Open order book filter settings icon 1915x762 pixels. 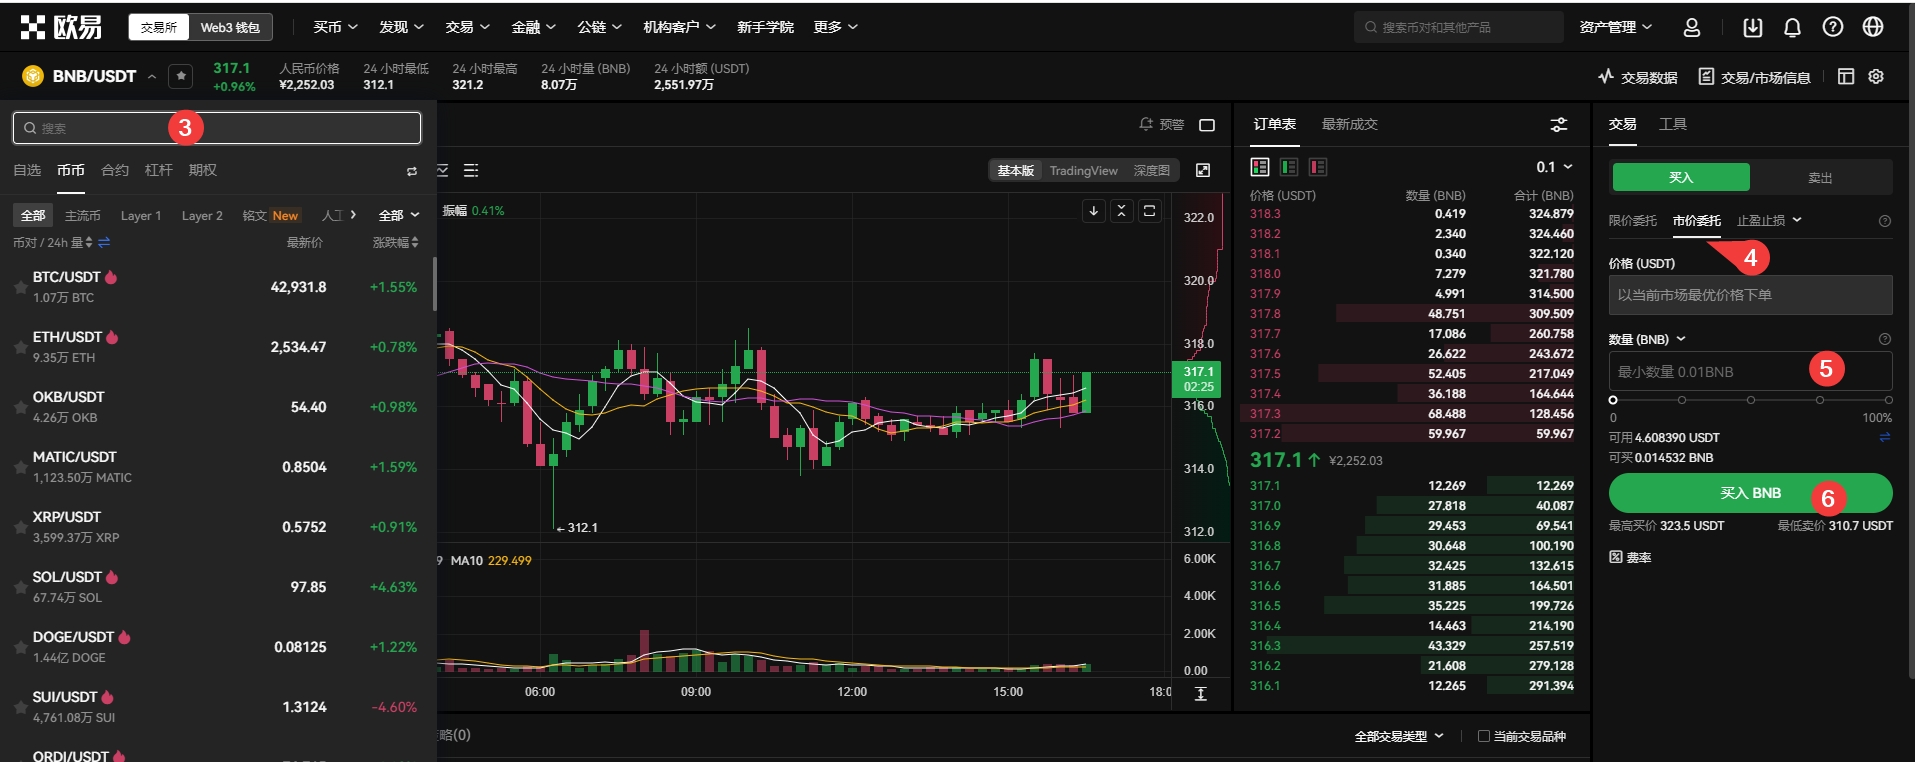[1559, 124]
